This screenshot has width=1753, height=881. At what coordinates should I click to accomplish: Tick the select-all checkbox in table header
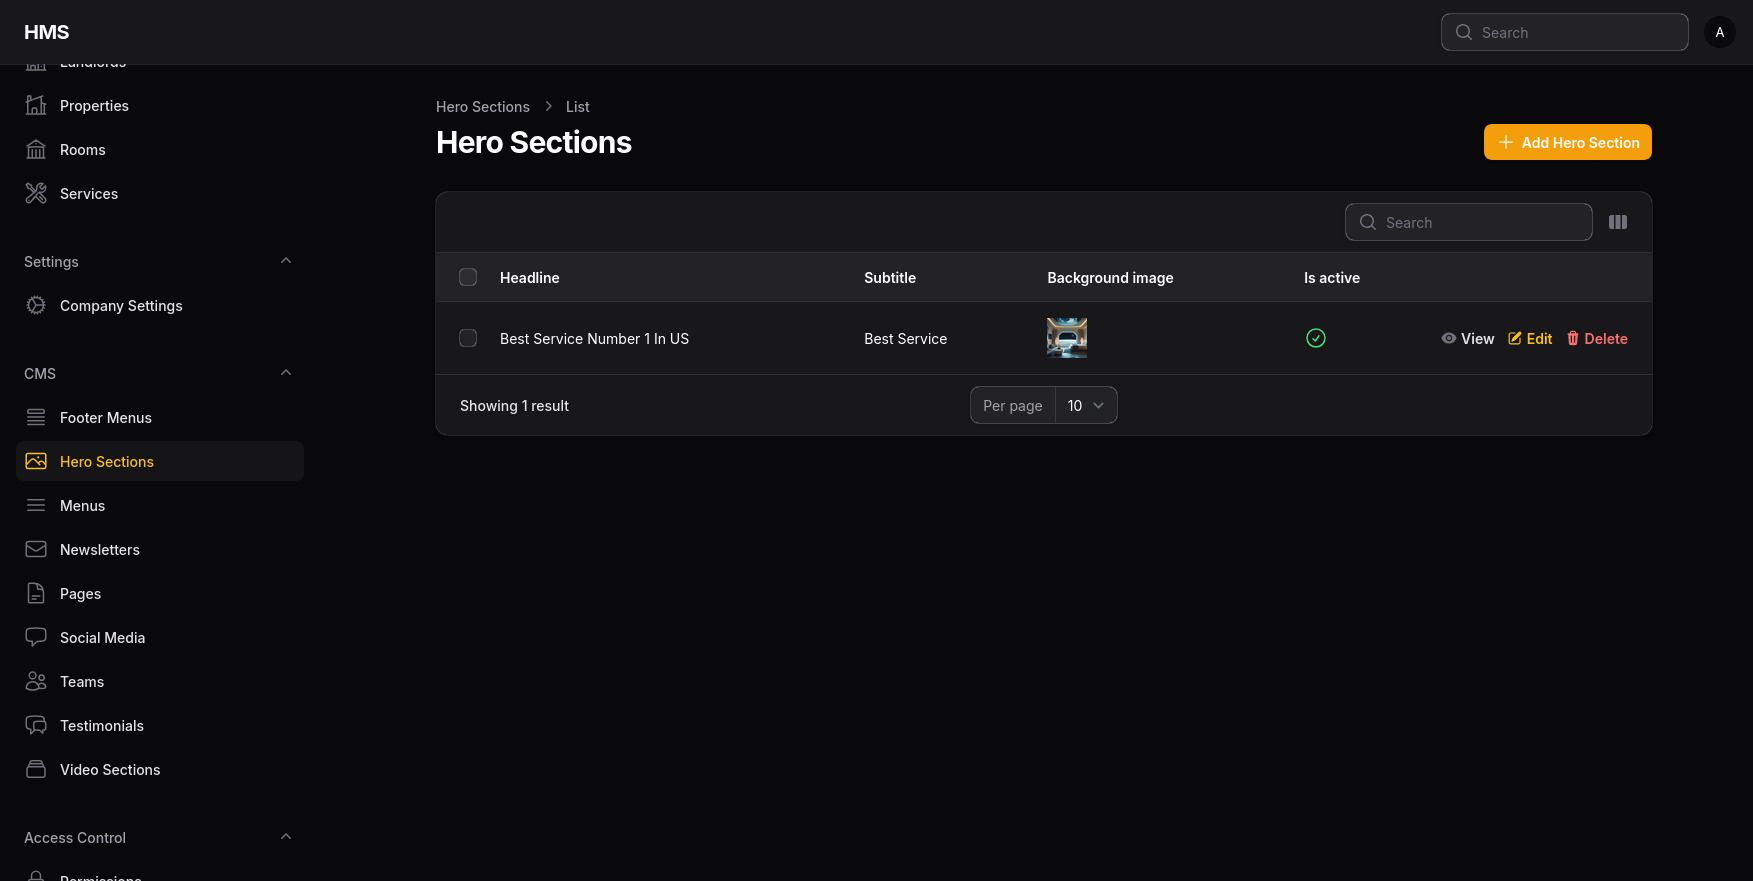point(468,277)
